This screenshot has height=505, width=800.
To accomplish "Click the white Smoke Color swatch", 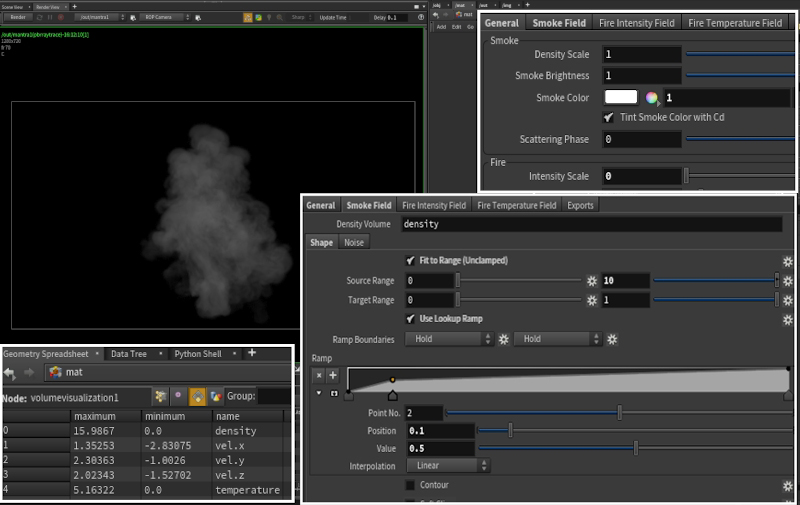I will [x=621, y=97].
